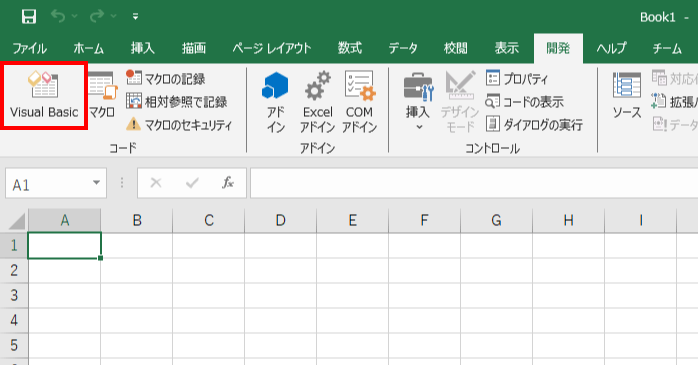Customize the Quick Access Toolbar
Screen dimensions: 698x365
tap(135, 17)
